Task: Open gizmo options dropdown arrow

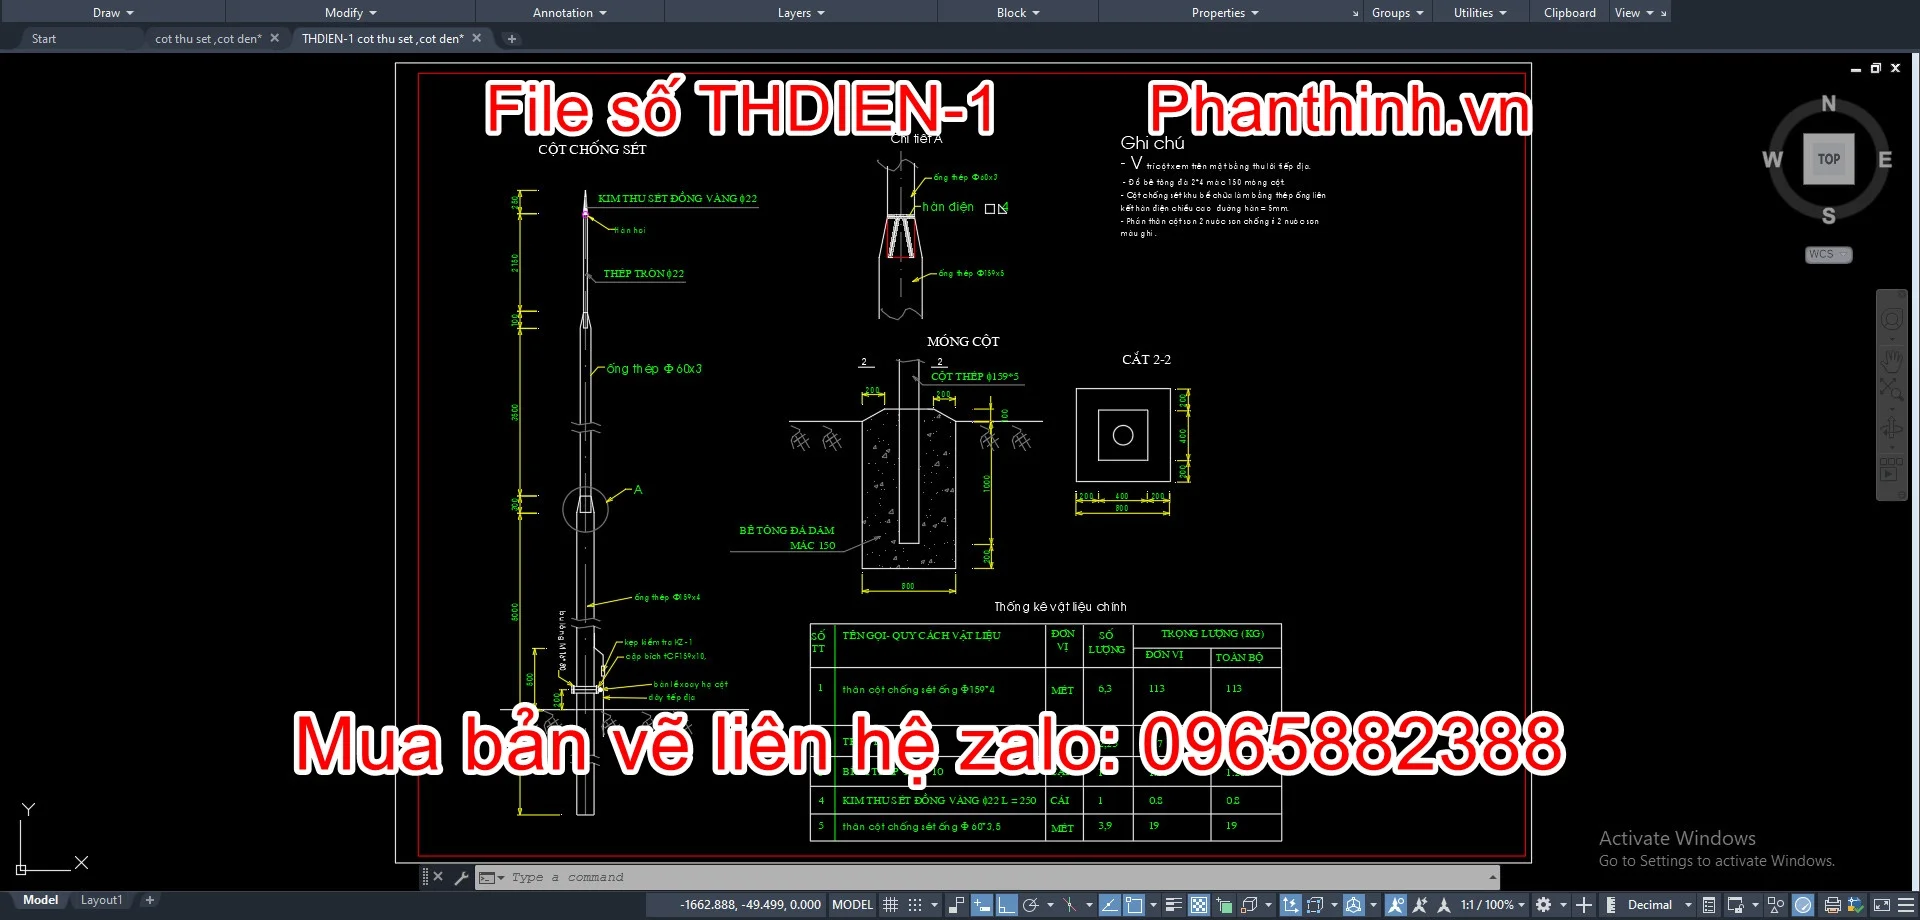Action: 1374,905
